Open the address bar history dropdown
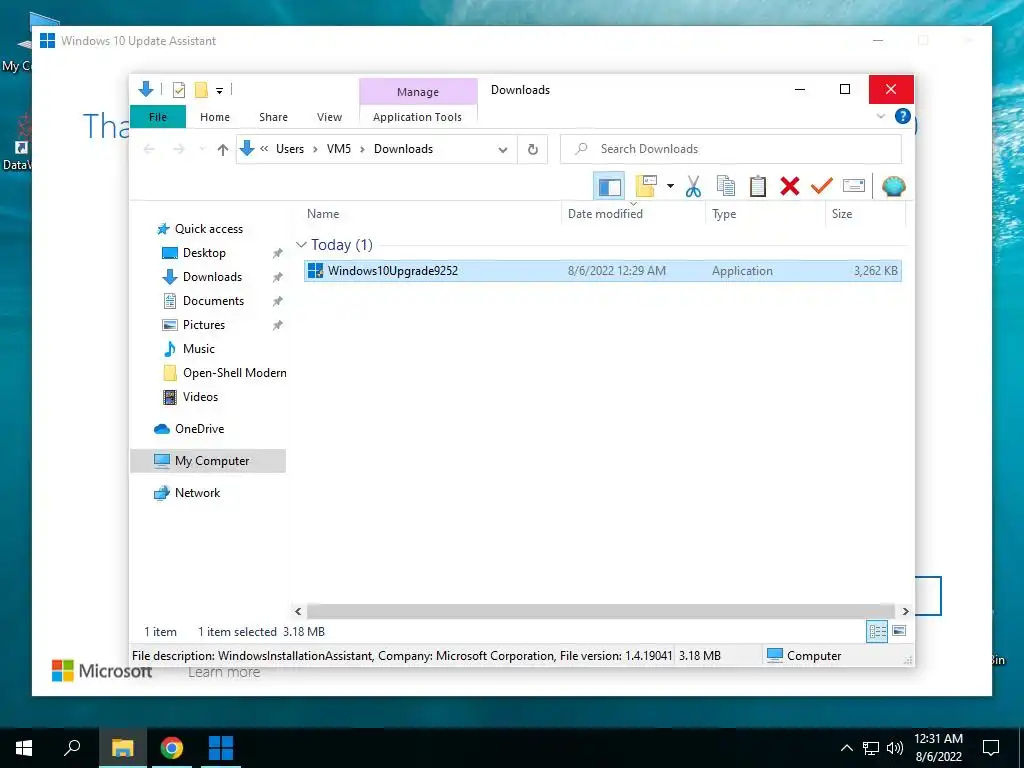Screen dimensions: 1024x768 click(x=503, y=150)
